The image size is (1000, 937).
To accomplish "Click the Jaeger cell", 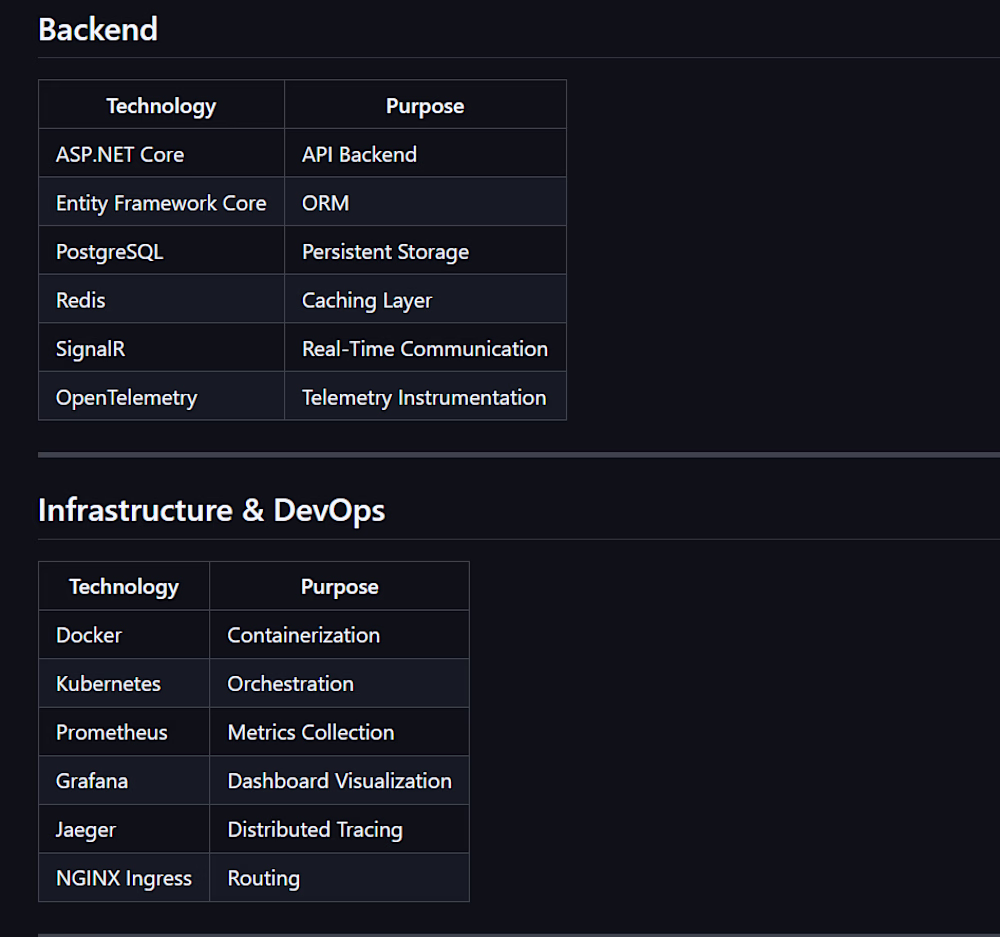I will tap(124, 829).
